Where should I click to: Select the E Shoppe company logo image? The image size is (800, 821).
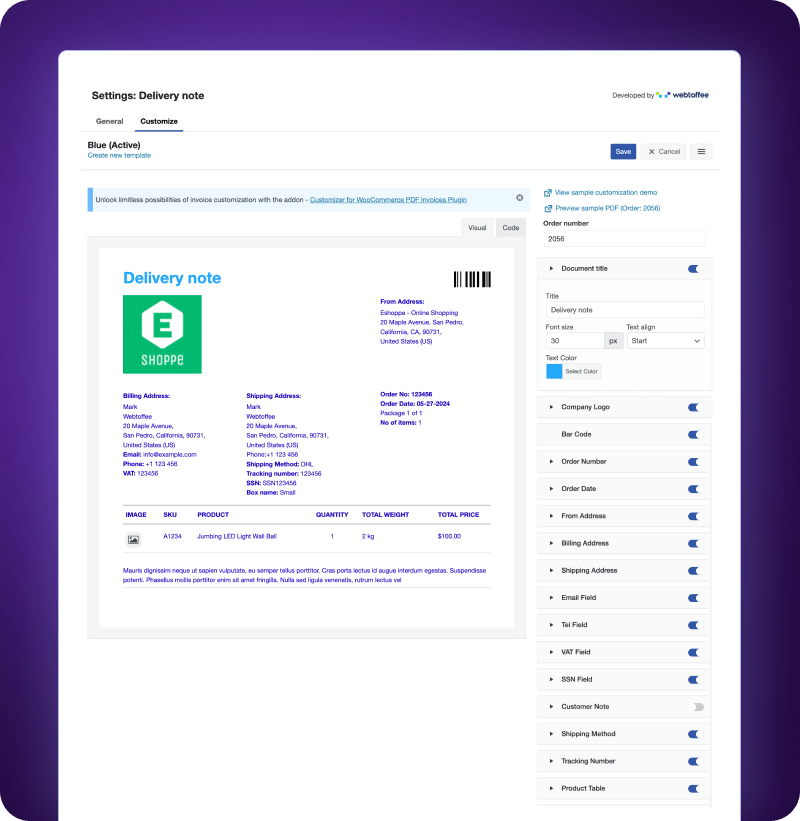(162, 334)
